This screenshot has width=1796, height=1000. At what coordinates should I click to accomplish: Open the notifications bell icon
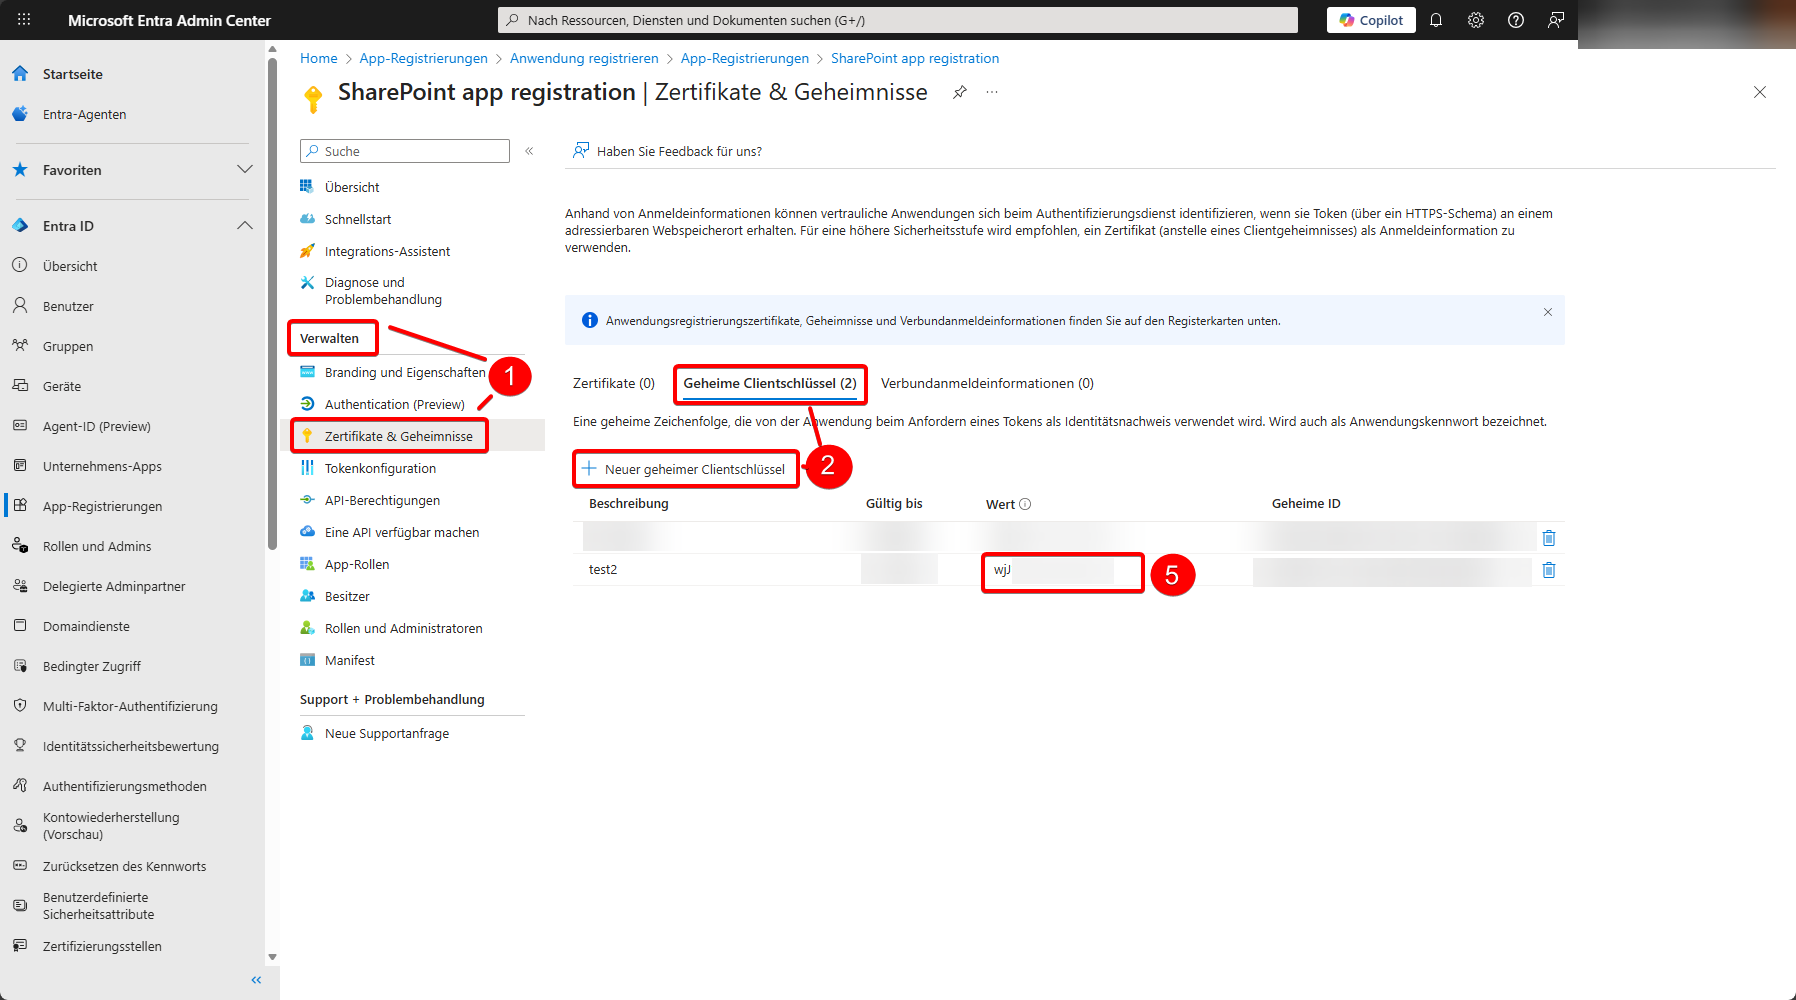1436,20
